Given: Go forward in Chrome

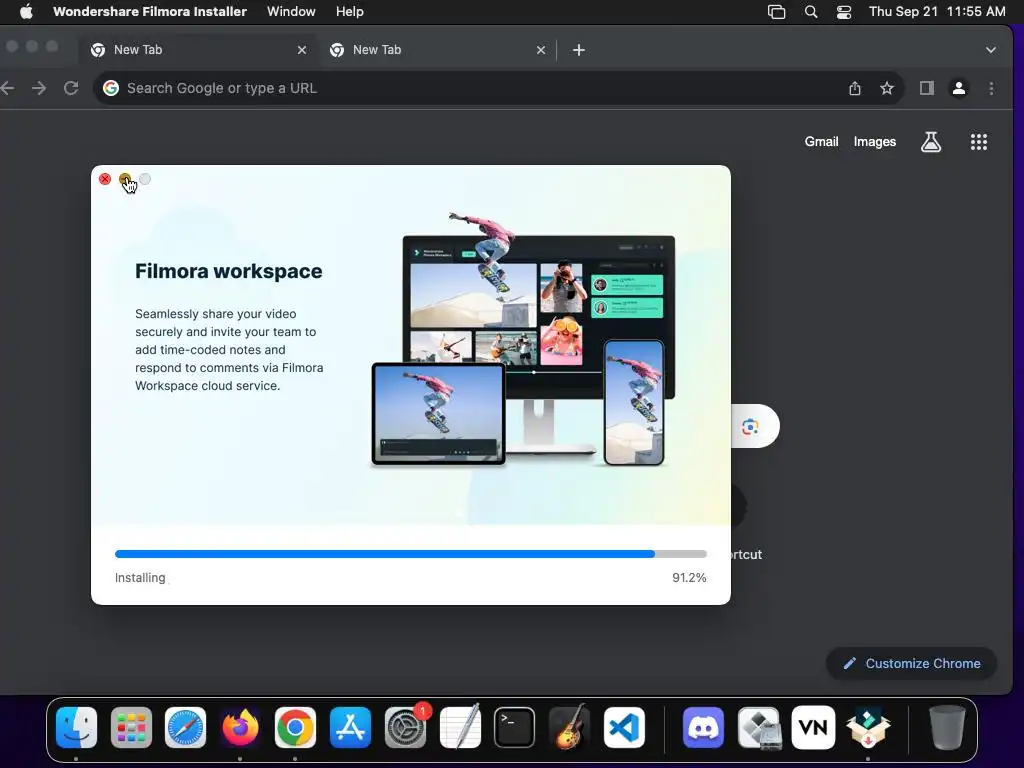Looking at the screenshot, I should point(39,88).
